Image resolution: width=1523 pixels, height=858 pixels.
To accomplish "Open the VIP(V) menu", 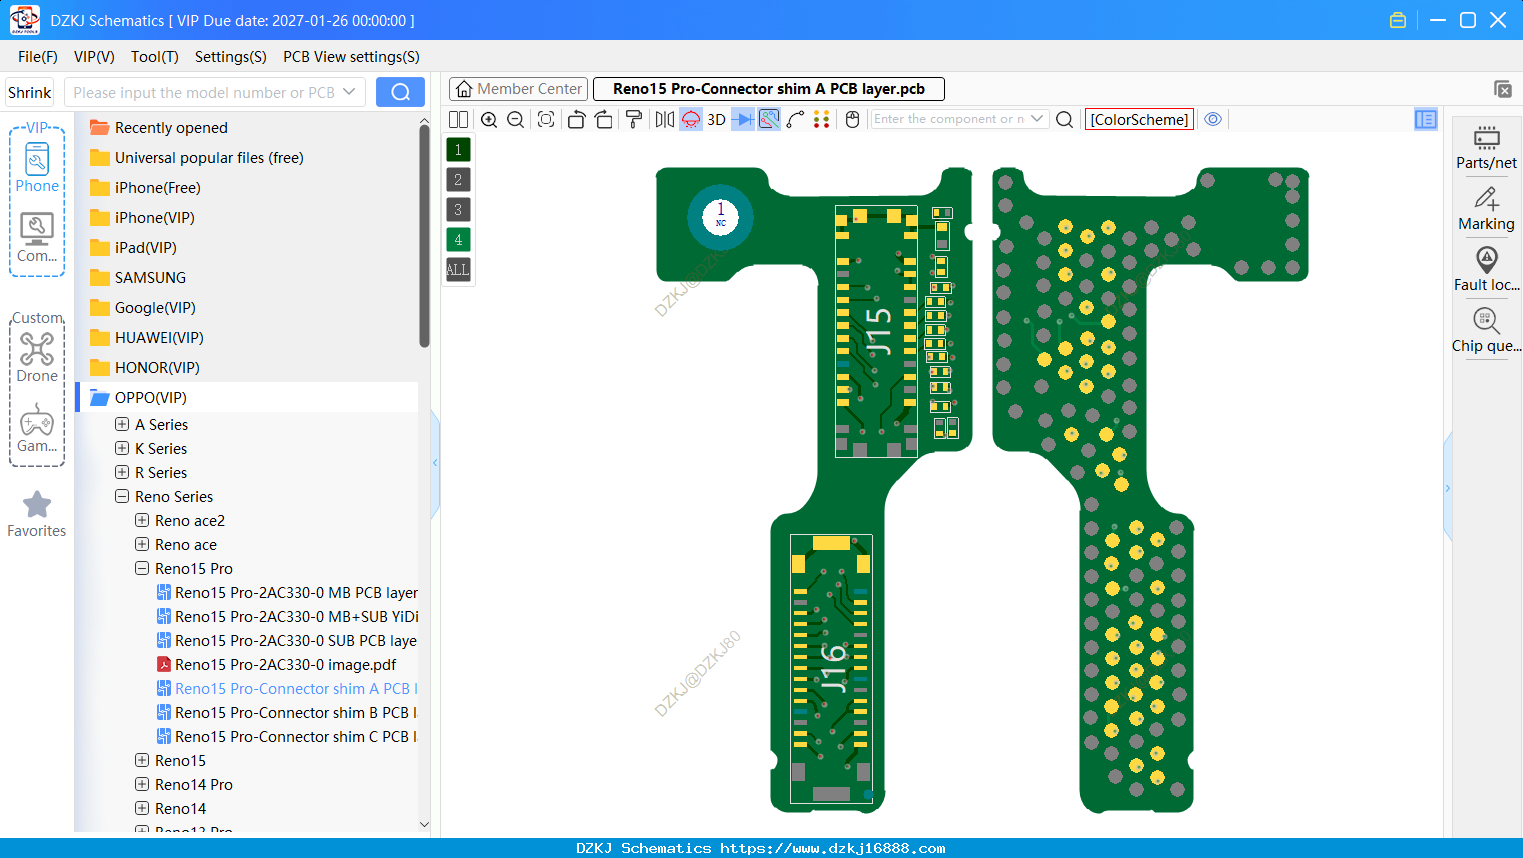I will click(94, 57).
